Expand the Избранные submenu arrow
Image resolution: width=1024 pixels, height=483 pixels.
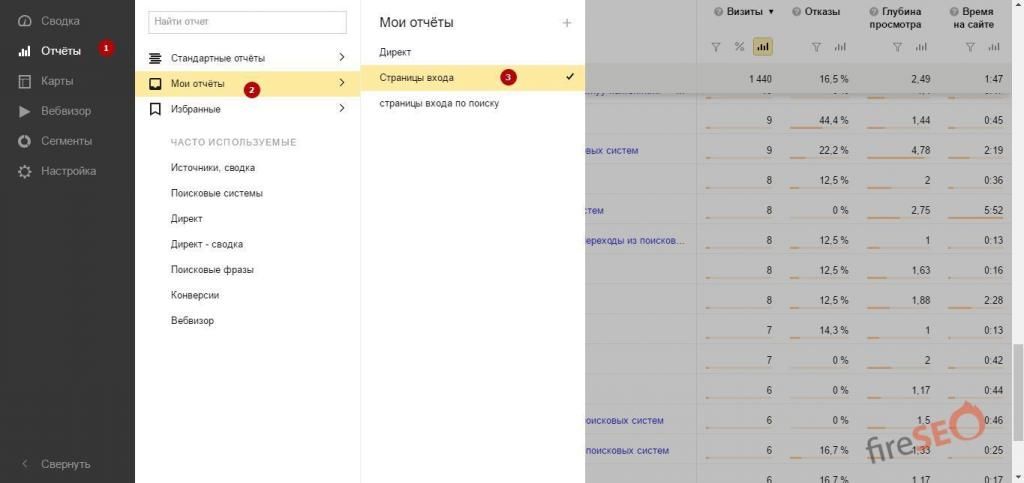tap(341, 108)
